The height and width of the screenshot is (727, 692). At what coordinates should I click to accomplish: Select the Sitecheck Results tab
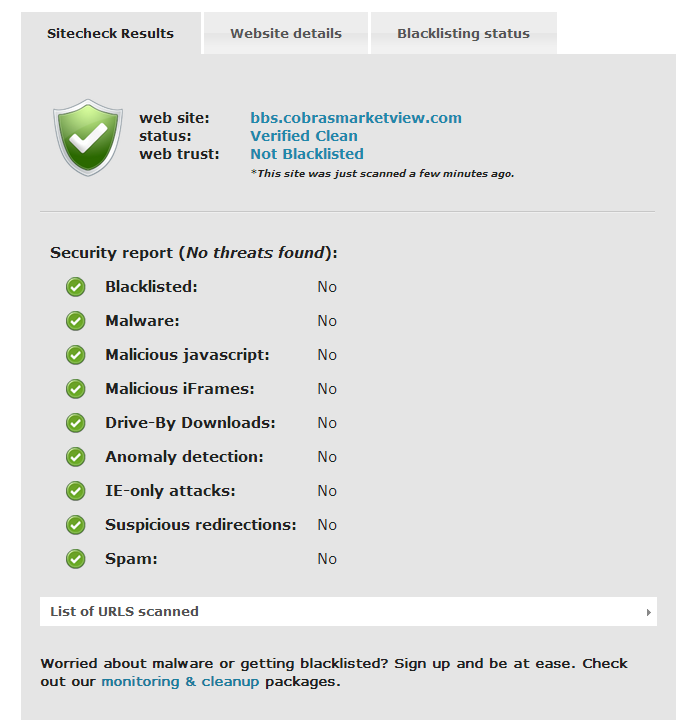pyautogui.click(x=110, y=33)
